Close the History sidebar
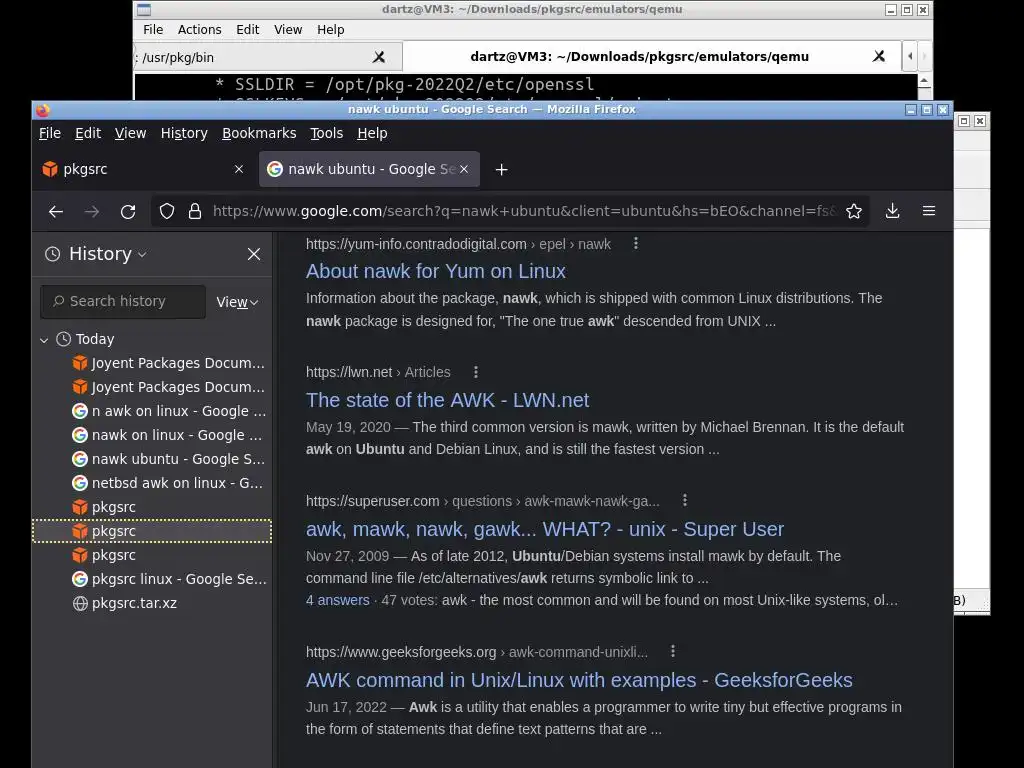The height and width of the screenshot is (768, 1024). (254, 254)
